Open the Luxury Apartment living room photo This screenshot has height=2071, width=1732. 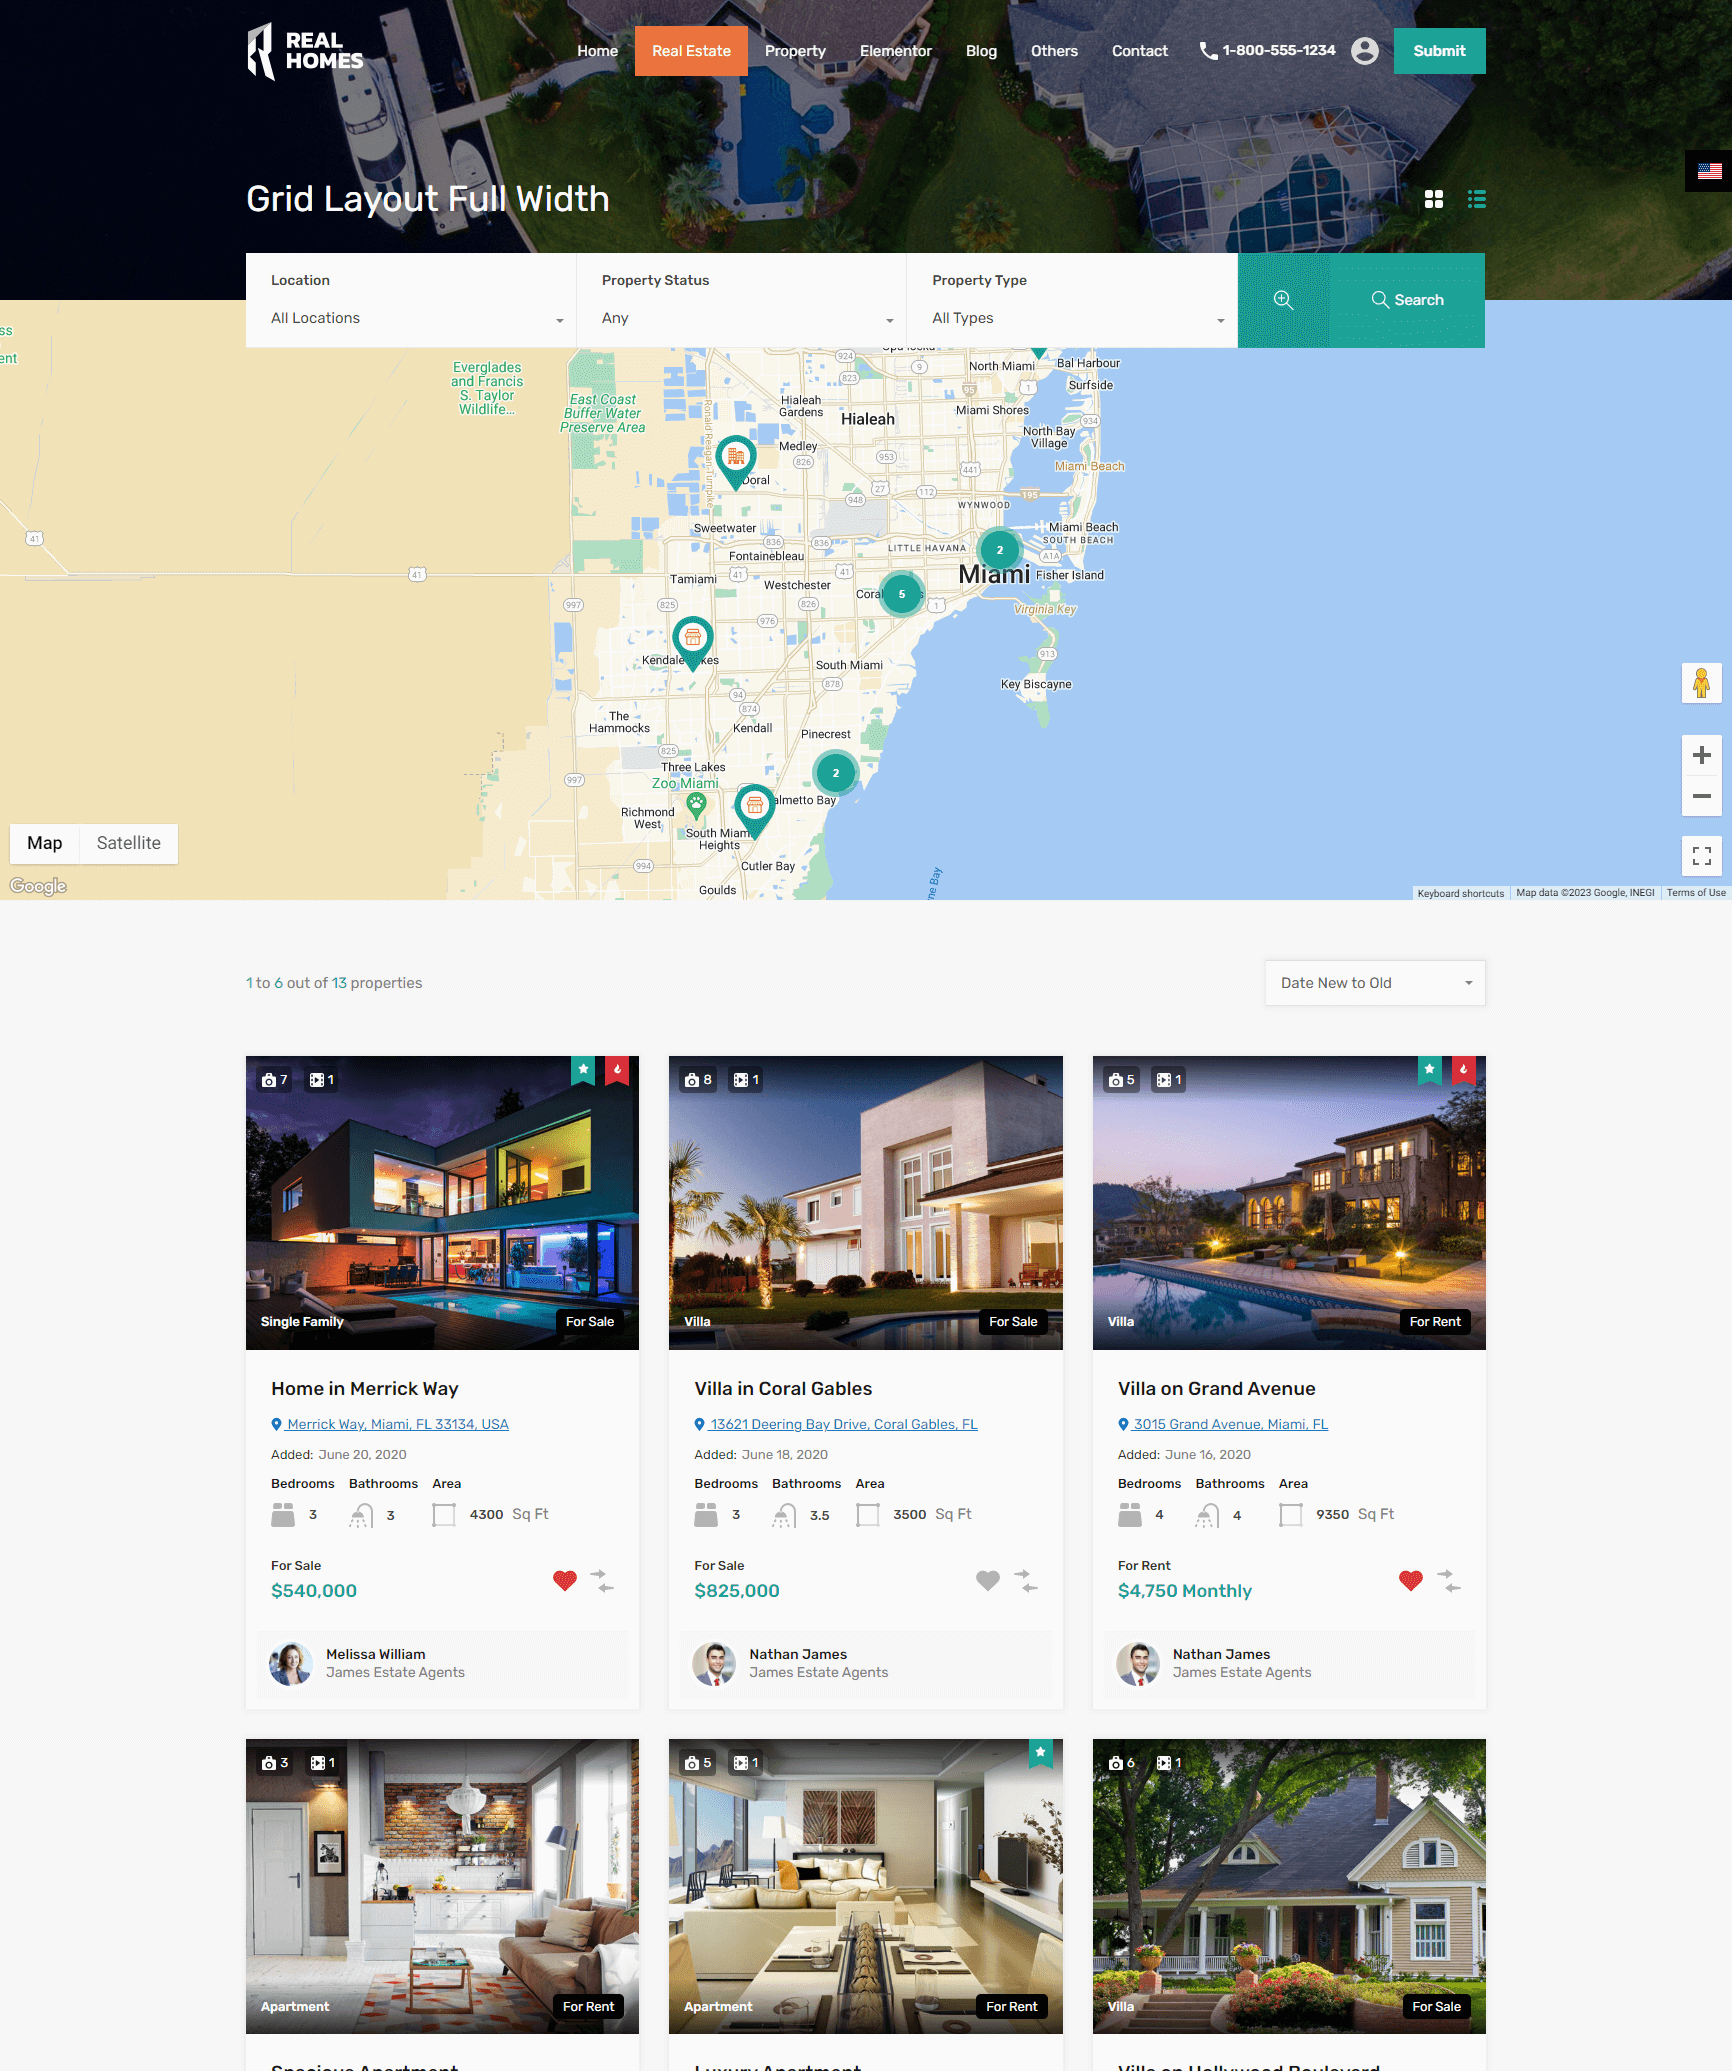pos(866,1886)
